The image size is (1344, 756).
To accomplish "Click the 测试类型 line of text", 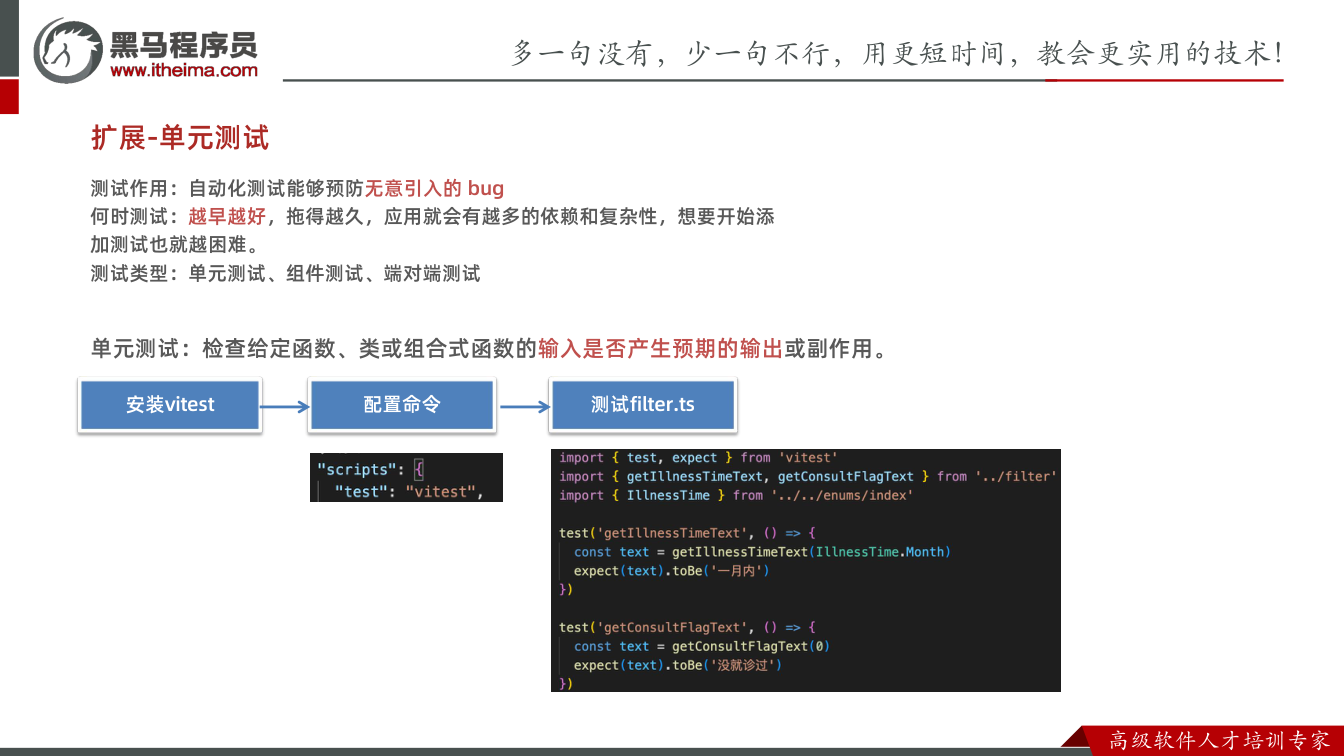I will tap(285, 273).
